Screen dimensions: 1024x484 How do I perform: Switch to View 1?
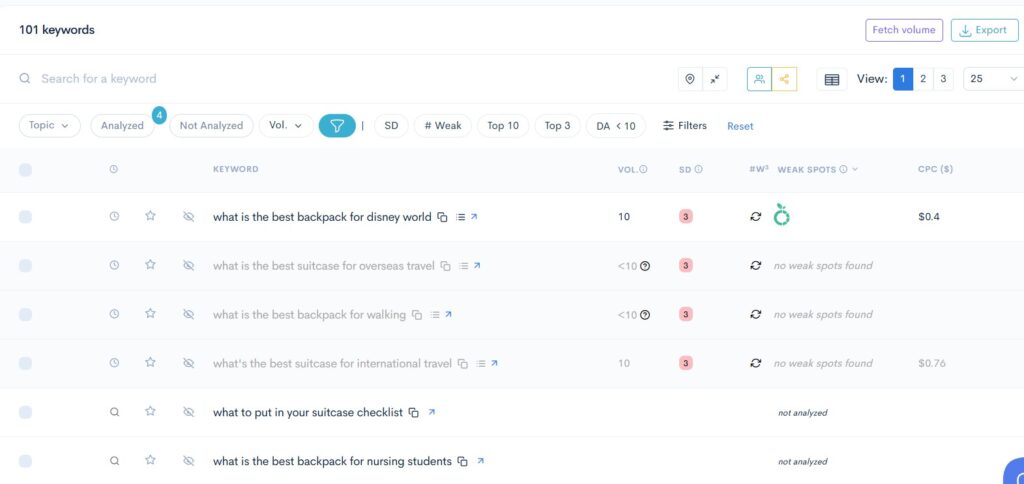(903, 79)
